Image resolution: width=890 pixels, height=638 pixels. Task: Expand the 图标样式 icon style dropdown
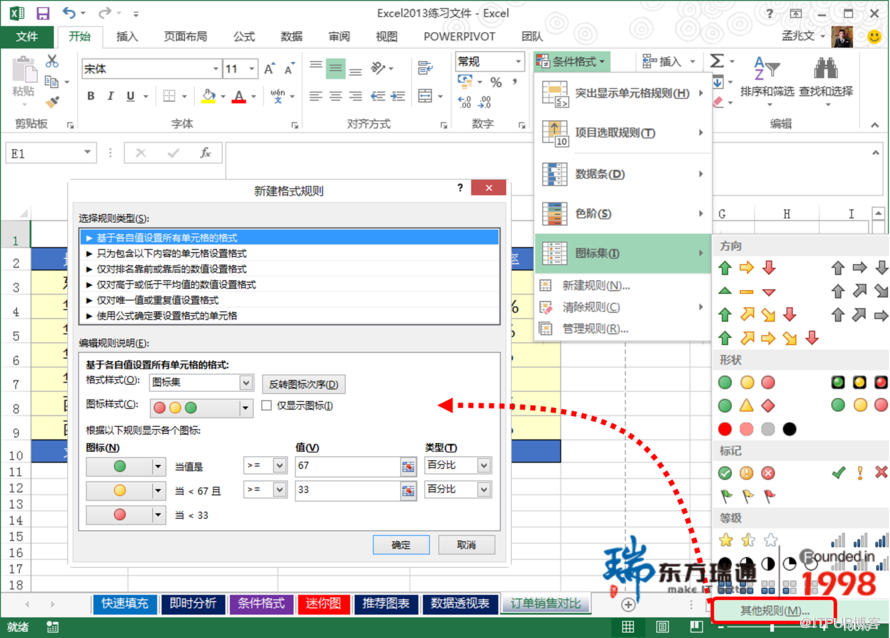[x=246, y=408]
